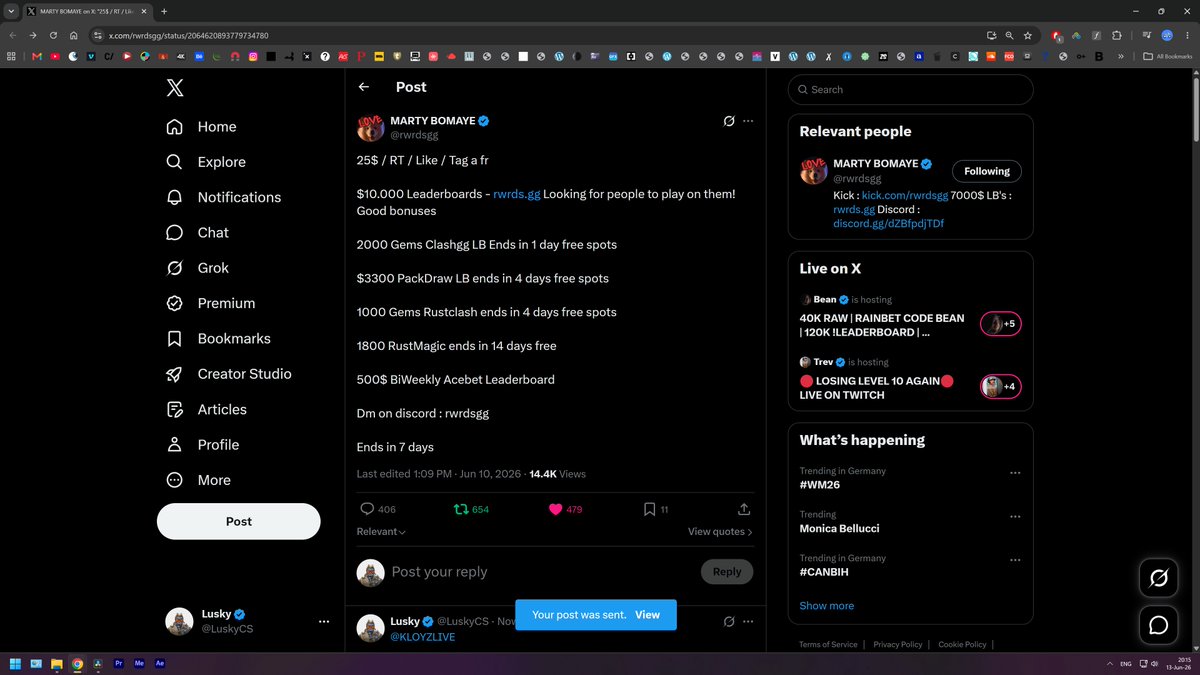1200x675 pixels.
Task: Open the three-dot menu beside #WM26
Action: pyautogui.click(x=1015, y=473)
